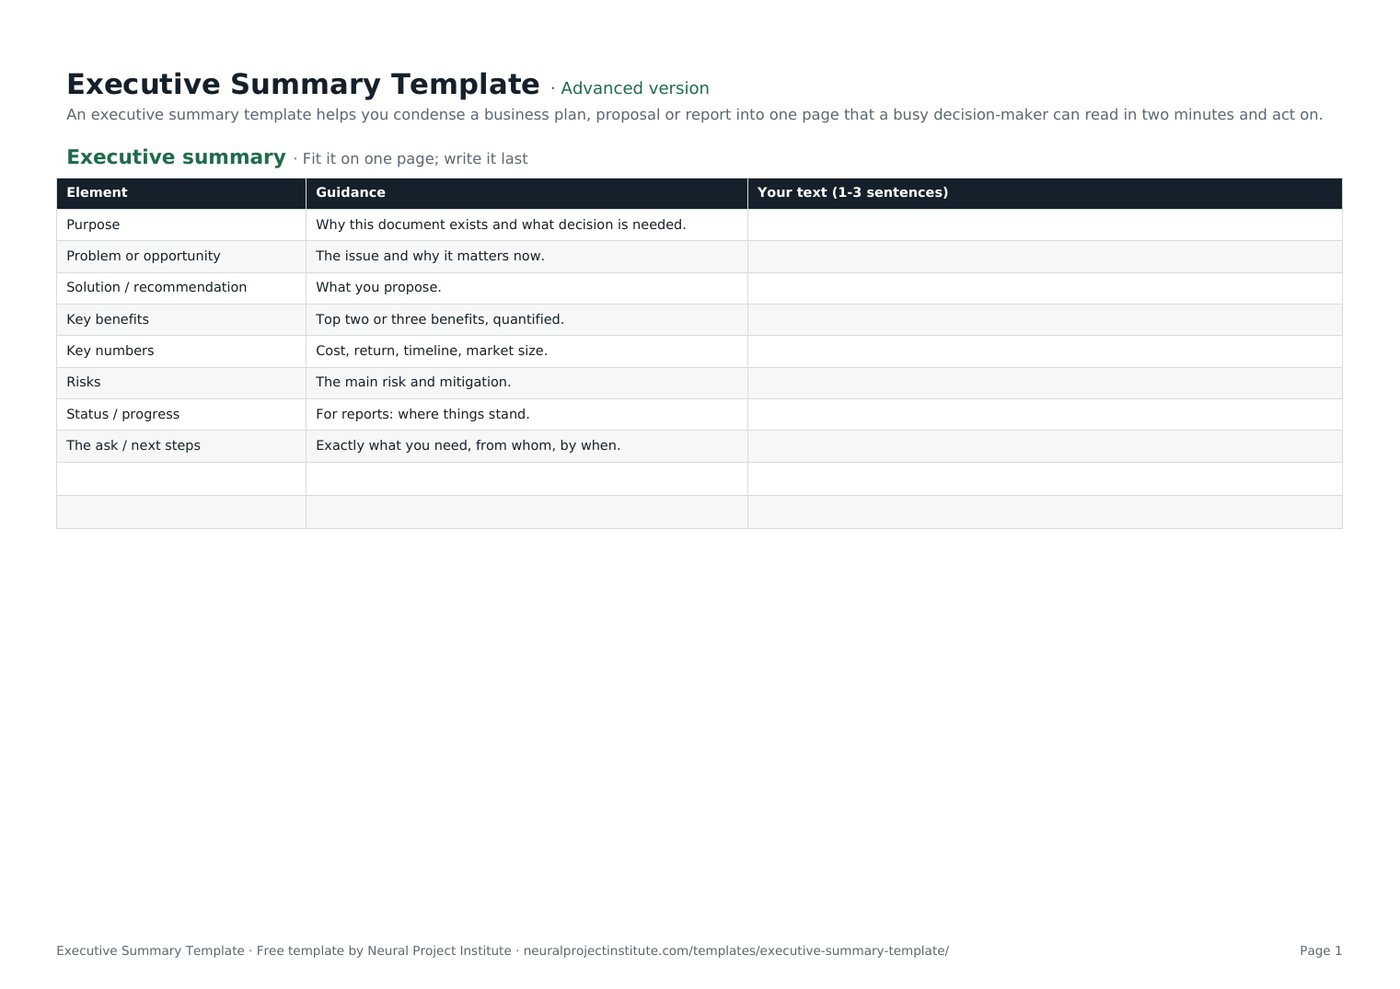Click the intro paragraph describing the template
The image size is (1400, 989).
tap(694, 115)
